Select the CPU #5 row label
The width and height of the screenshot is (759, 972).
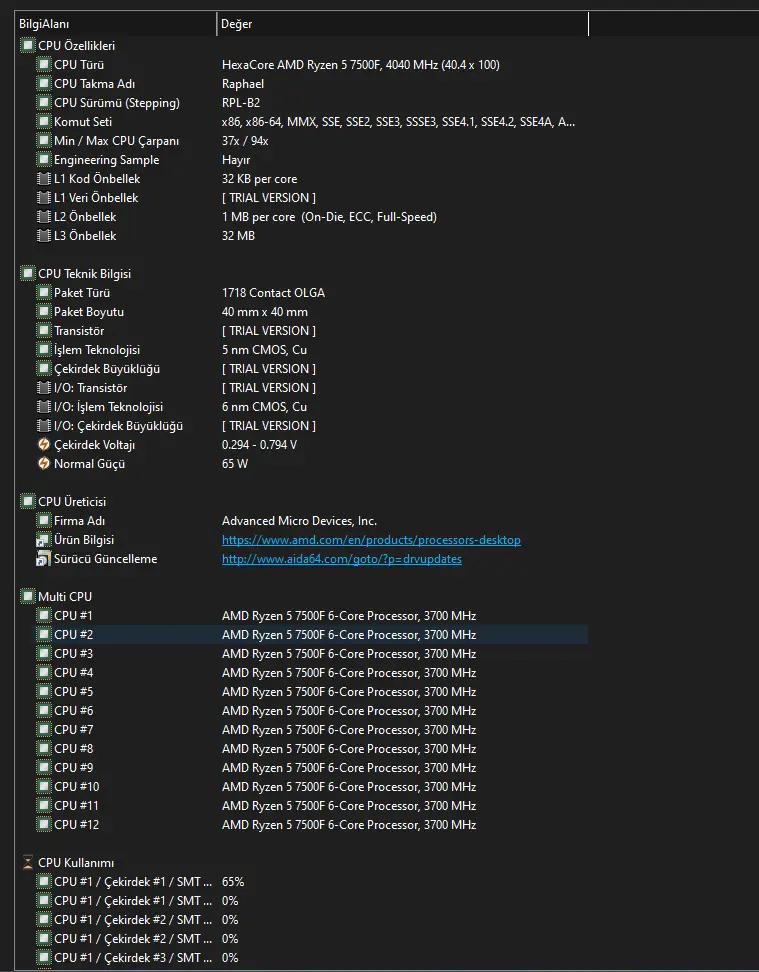pyautogui.click(x=74, y=691)
